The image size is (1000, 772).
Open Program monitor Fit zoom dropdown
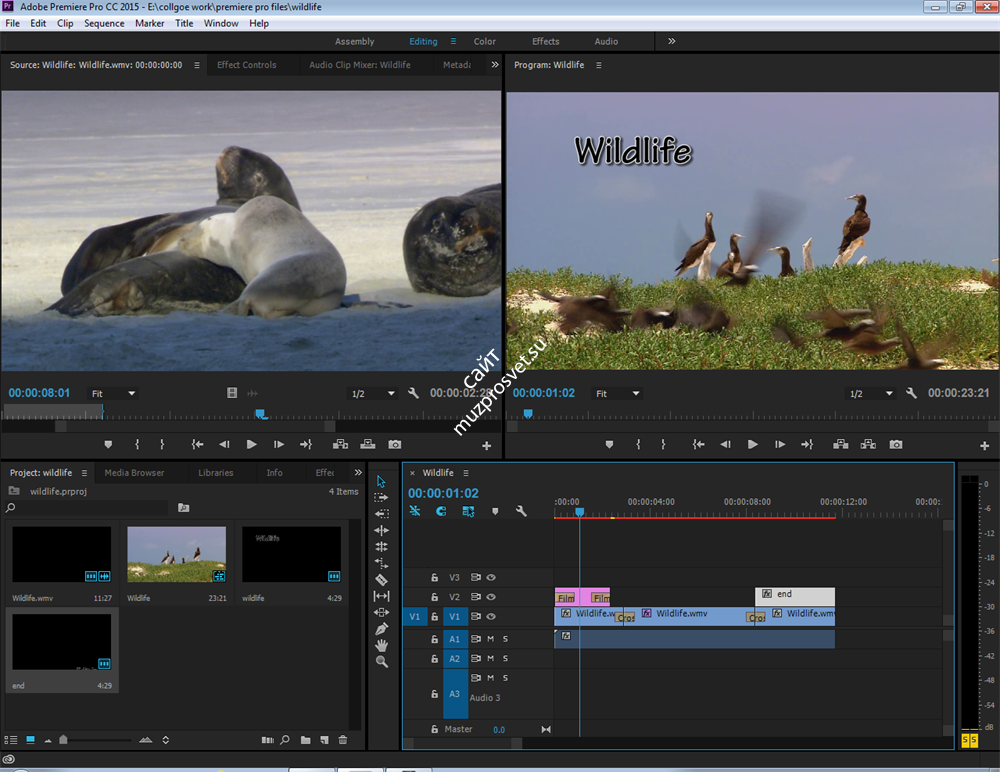[617, 393]
